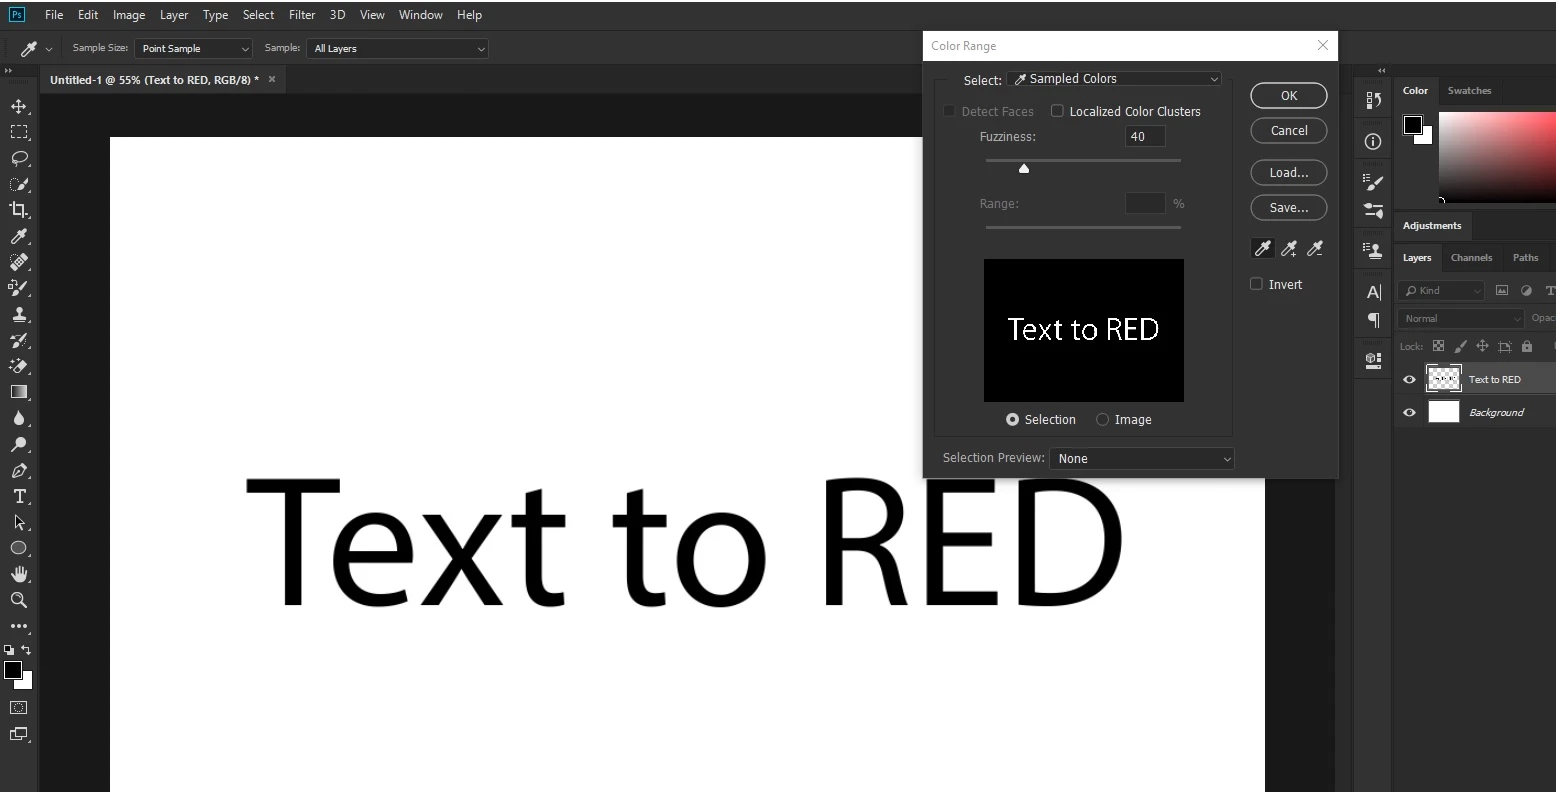Open the Layer menu
The width and height of the screenshot is (1556, 792).
[174, 15]
